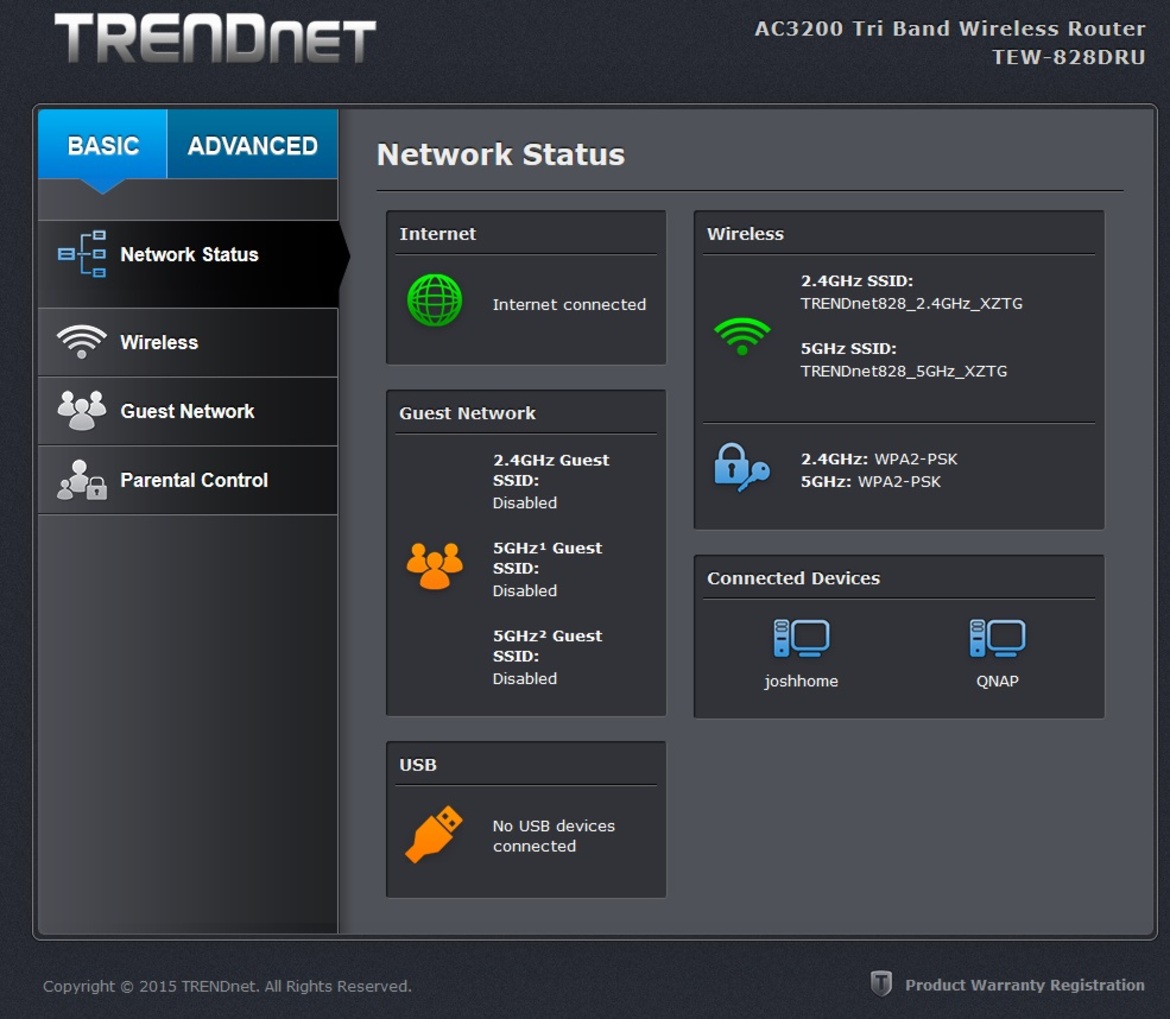Click the Wireless panel header

745,233
